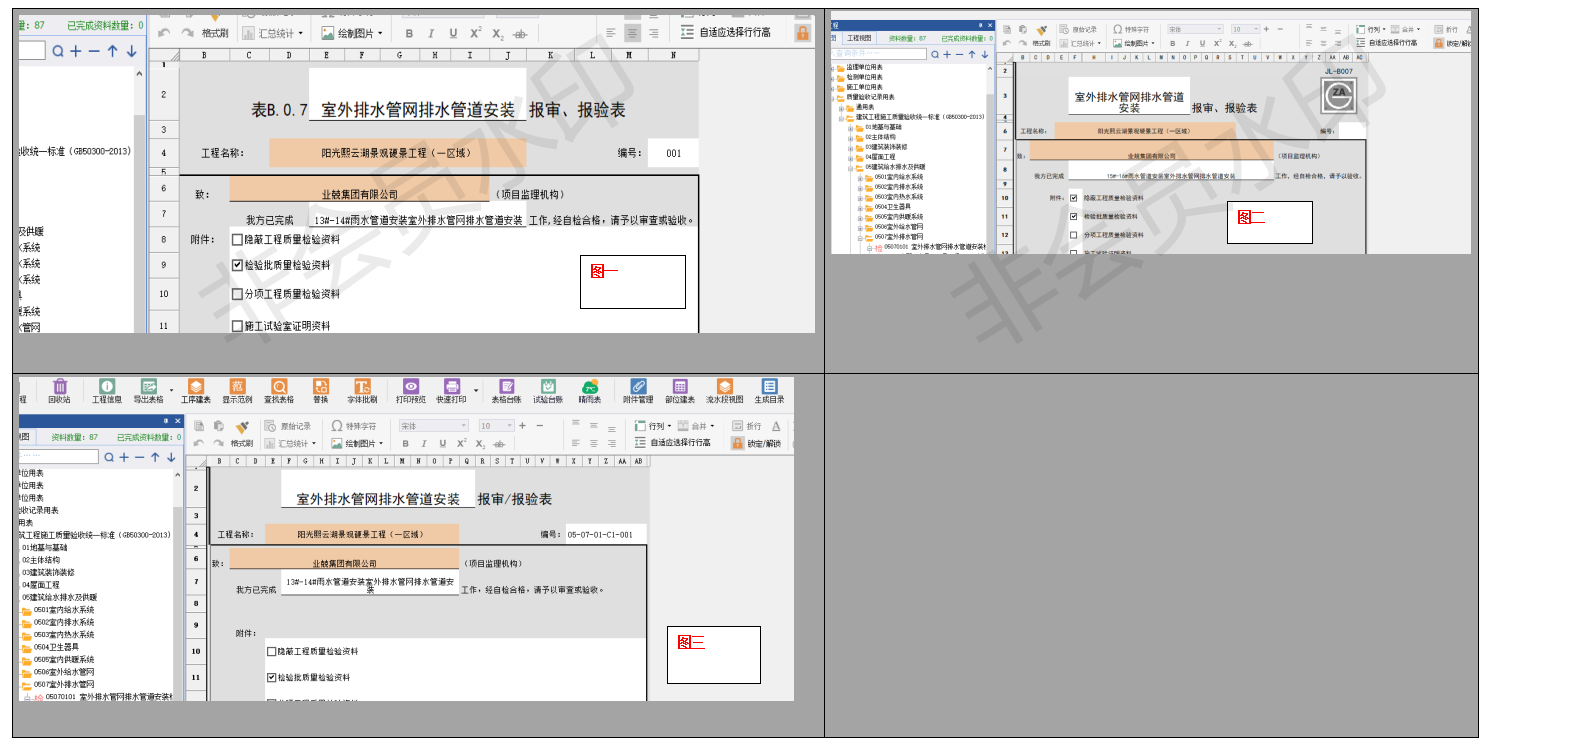Uncheck 隐蔽工程质量检验资料 in 图二
Screen dimensions: 1587x746
[x=1074, y=198]
